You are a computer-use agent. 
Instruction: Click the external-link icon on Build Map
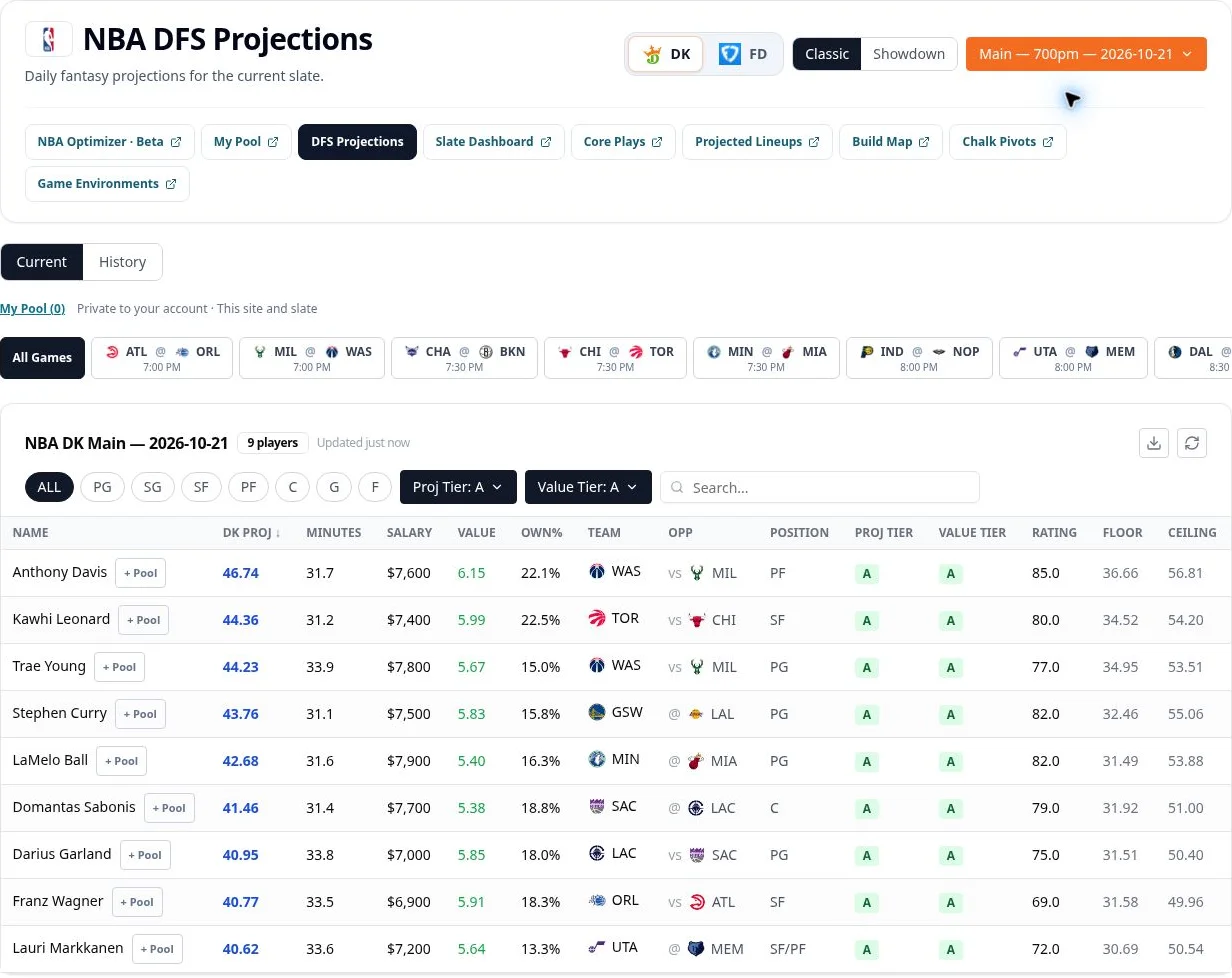pos(924,142)
